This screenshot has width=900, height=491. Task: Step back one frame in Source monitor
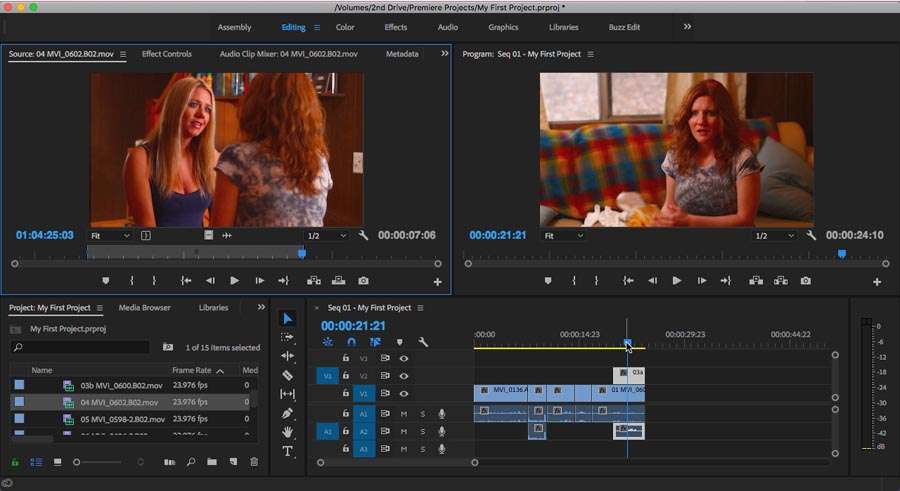pyautogui.click(x=210, y=281)
